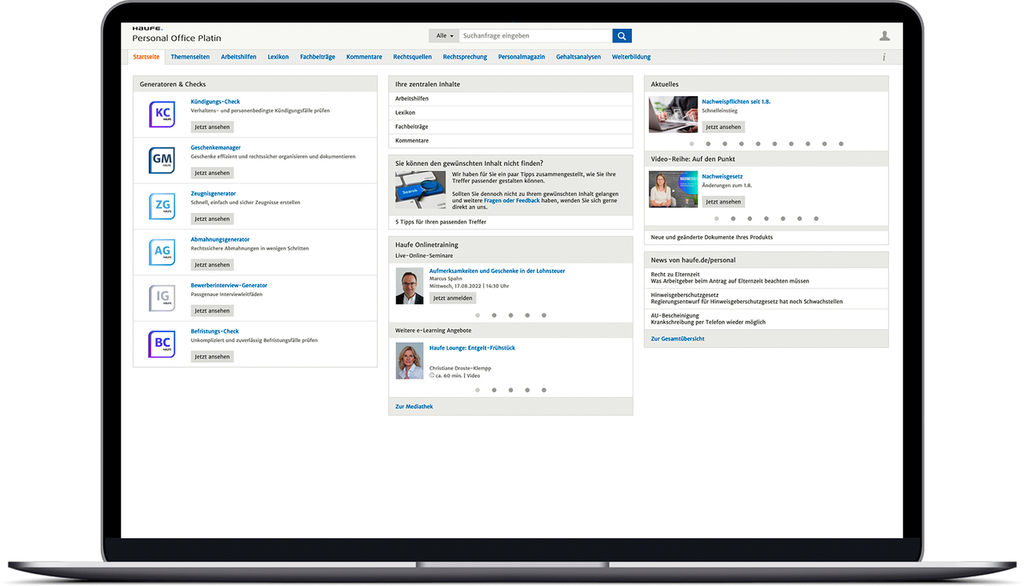The width and height of the screenshot is (1024, 586).
Task: Click 'Jetzt ansehen' under Bewerberinterview-Generator
Action: 212,310
